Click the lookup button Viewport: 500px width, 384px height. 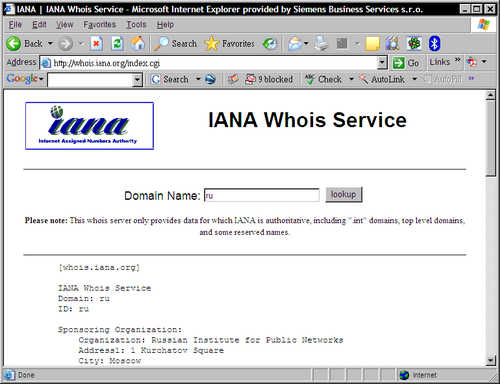point(344,195)
